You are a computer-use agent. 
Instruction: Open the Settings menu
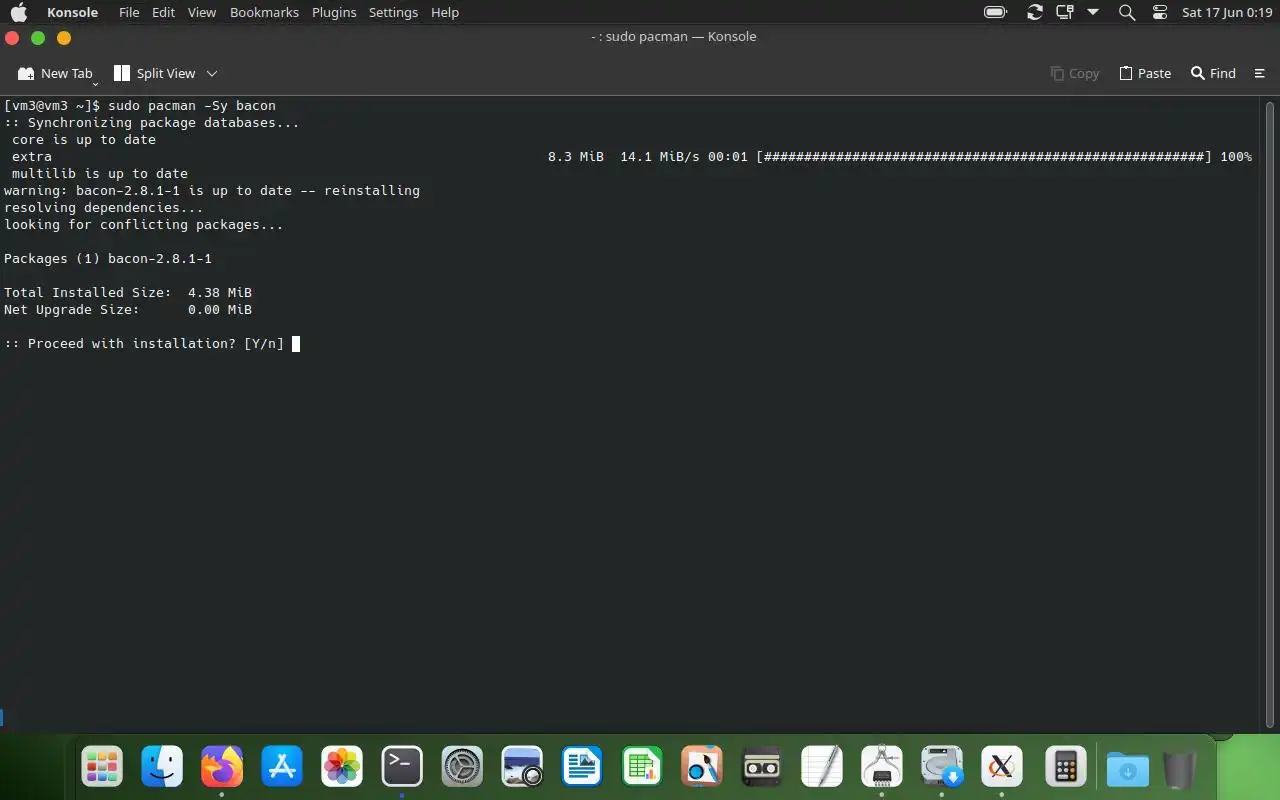pos(393,12)
